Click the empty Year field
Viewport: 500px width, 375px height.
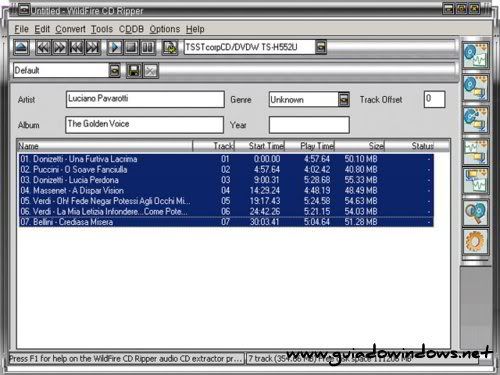pyautogui.click(x=309, y=125)
